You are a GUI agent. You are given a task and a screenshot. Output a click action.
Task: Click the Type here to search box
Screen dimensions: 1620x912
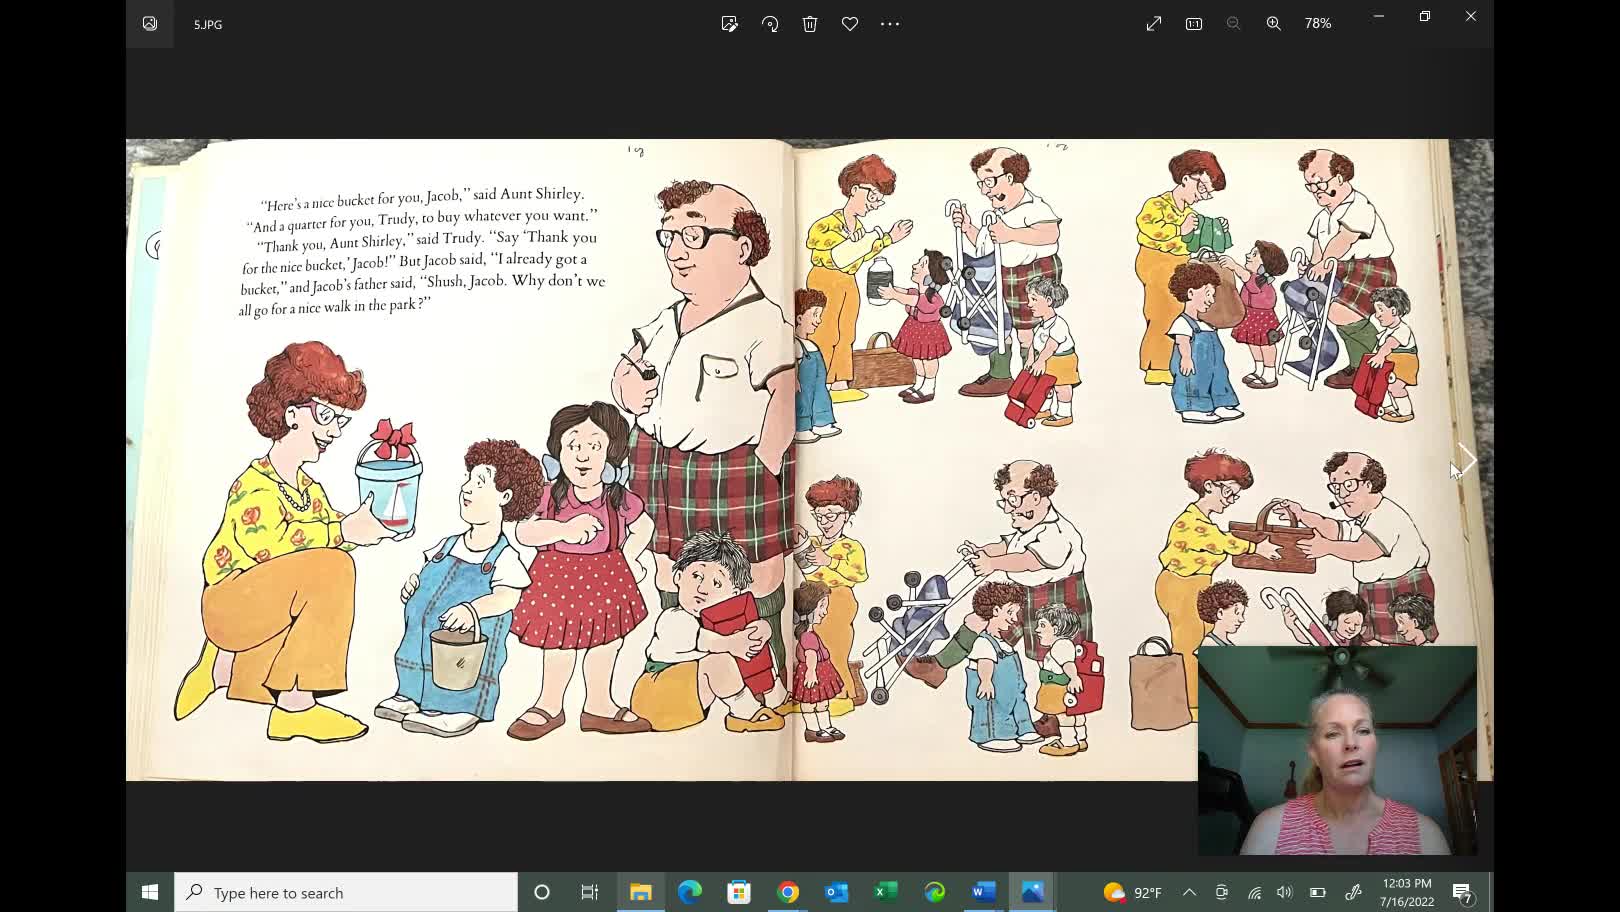click(x=346, y=892)
